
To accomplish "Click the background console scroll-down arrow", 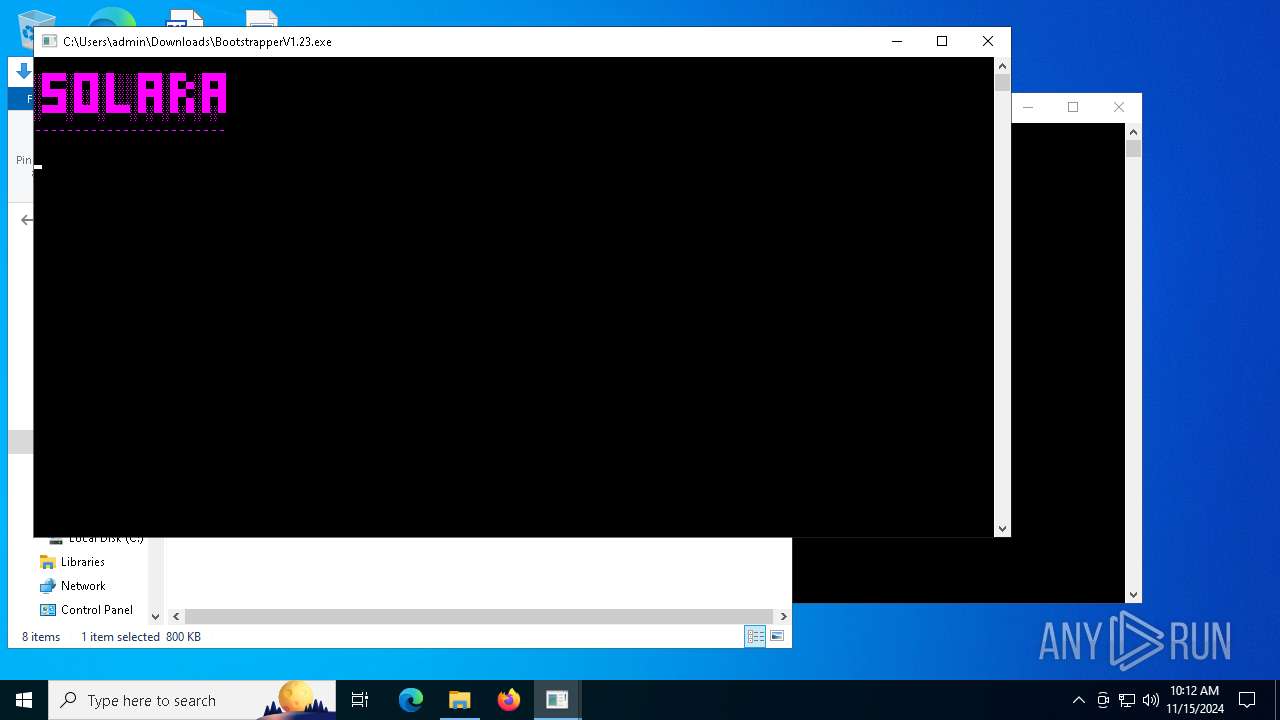I will click(x=1133, y=594).
